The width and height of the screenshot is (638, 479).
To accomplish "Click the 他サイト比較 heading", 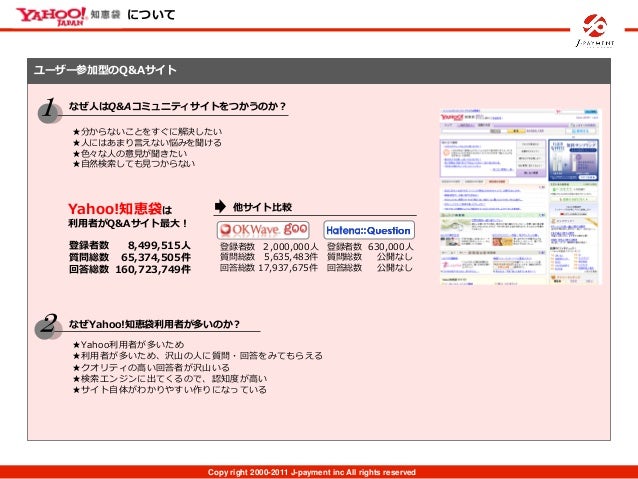I will tap(262, 207).
